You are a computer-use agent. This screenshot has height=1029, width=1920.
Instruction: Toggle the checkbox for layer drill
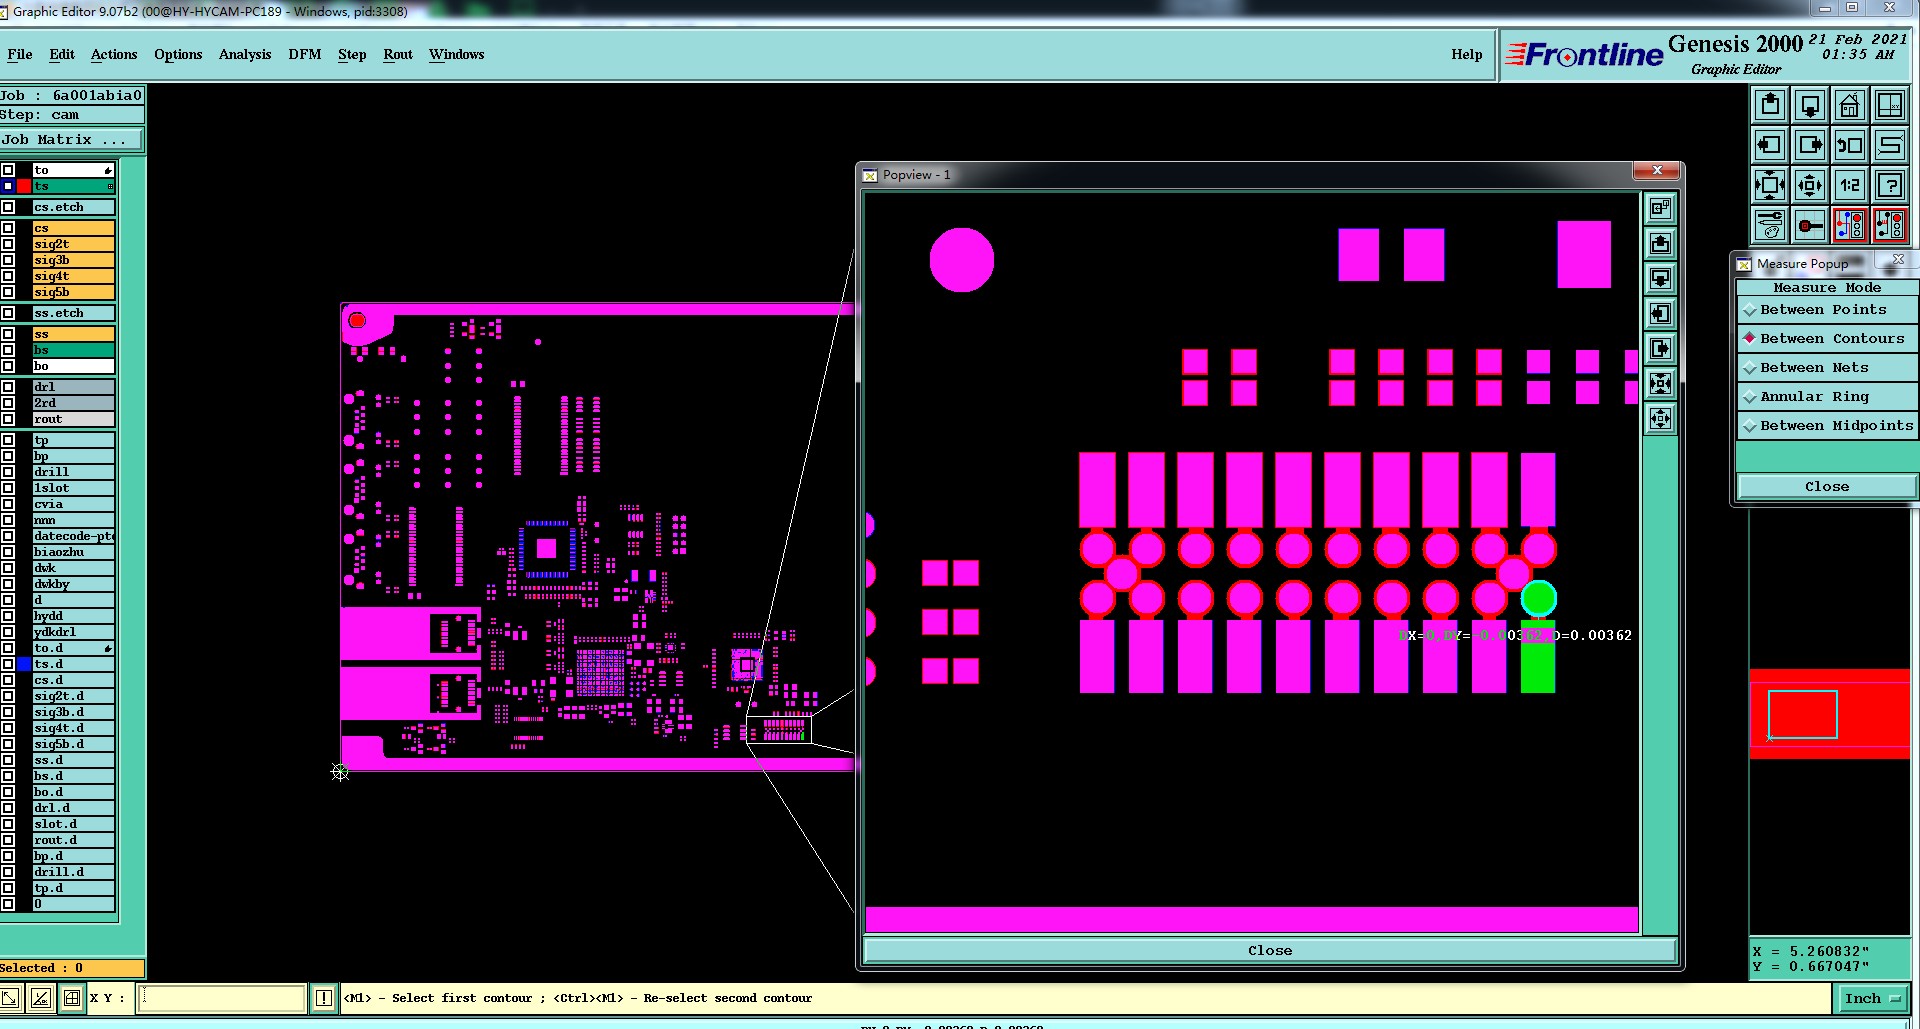tap(8, 472)
